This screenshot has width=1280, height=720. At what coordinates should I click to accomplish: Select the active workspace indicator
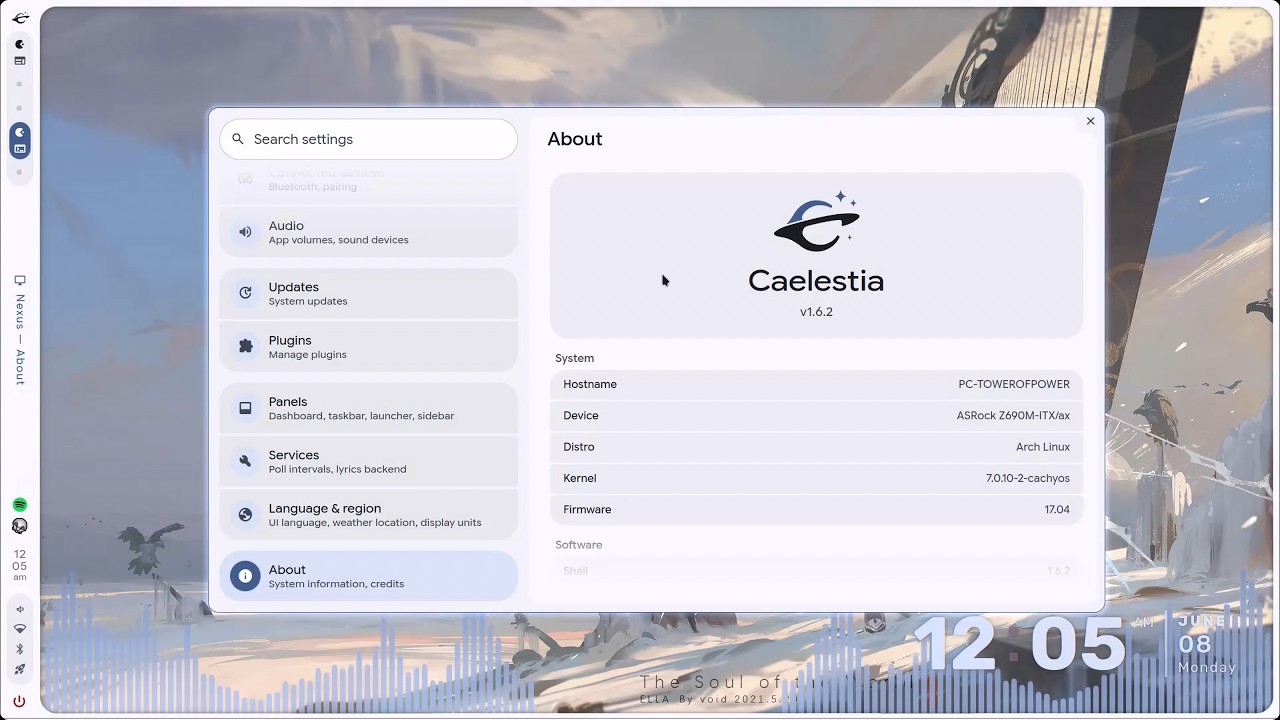point(19,140)
